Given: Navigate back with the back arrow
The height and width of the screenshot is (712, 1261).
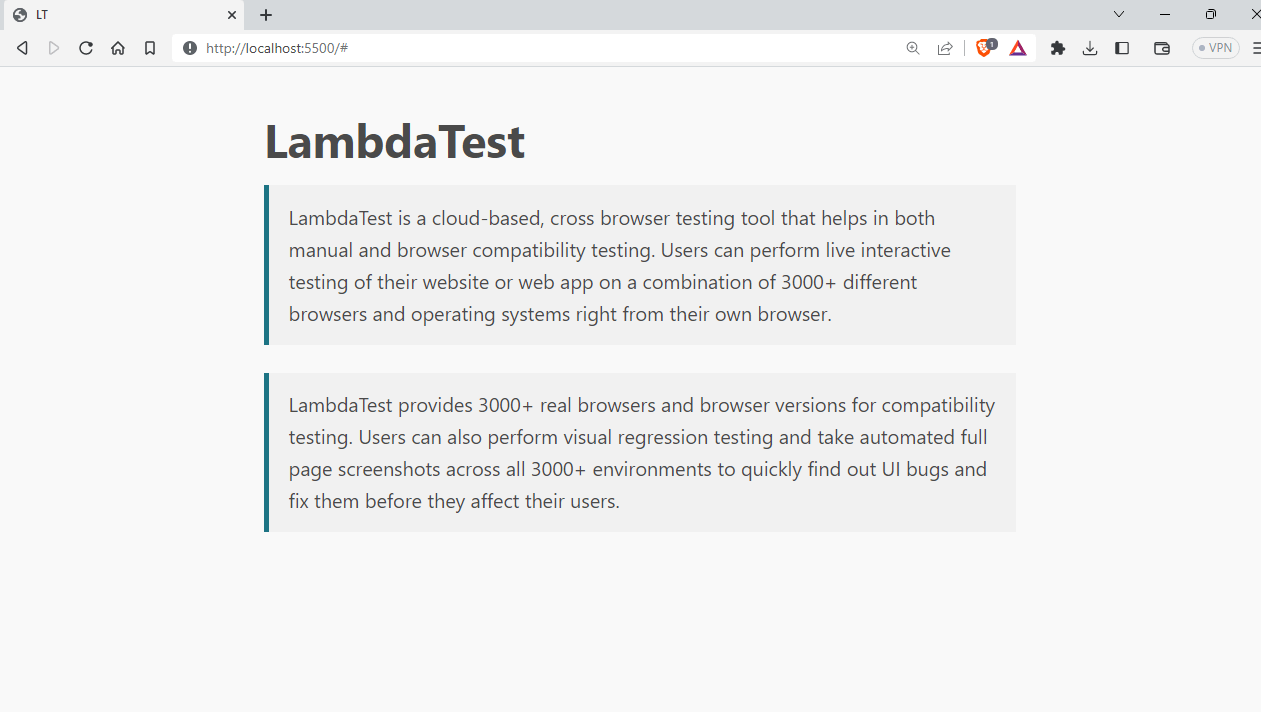Looking at the screenshot, I should click(21, 47).
